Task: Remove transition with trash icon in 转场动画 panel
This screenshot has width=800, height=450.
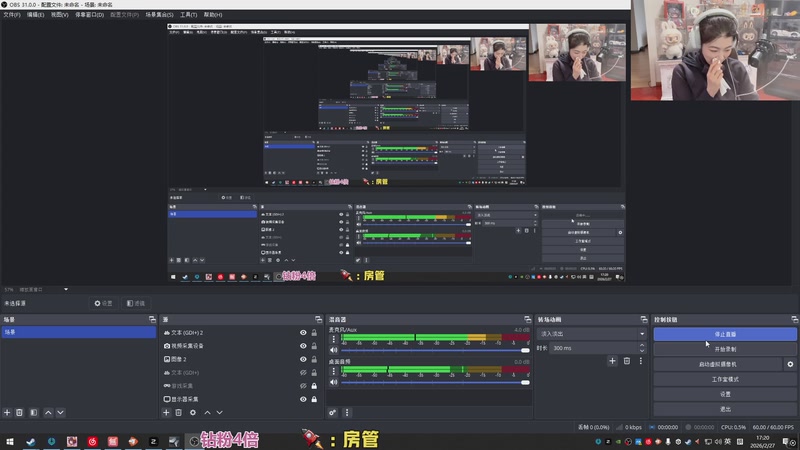Action: (x=627, y=361)
